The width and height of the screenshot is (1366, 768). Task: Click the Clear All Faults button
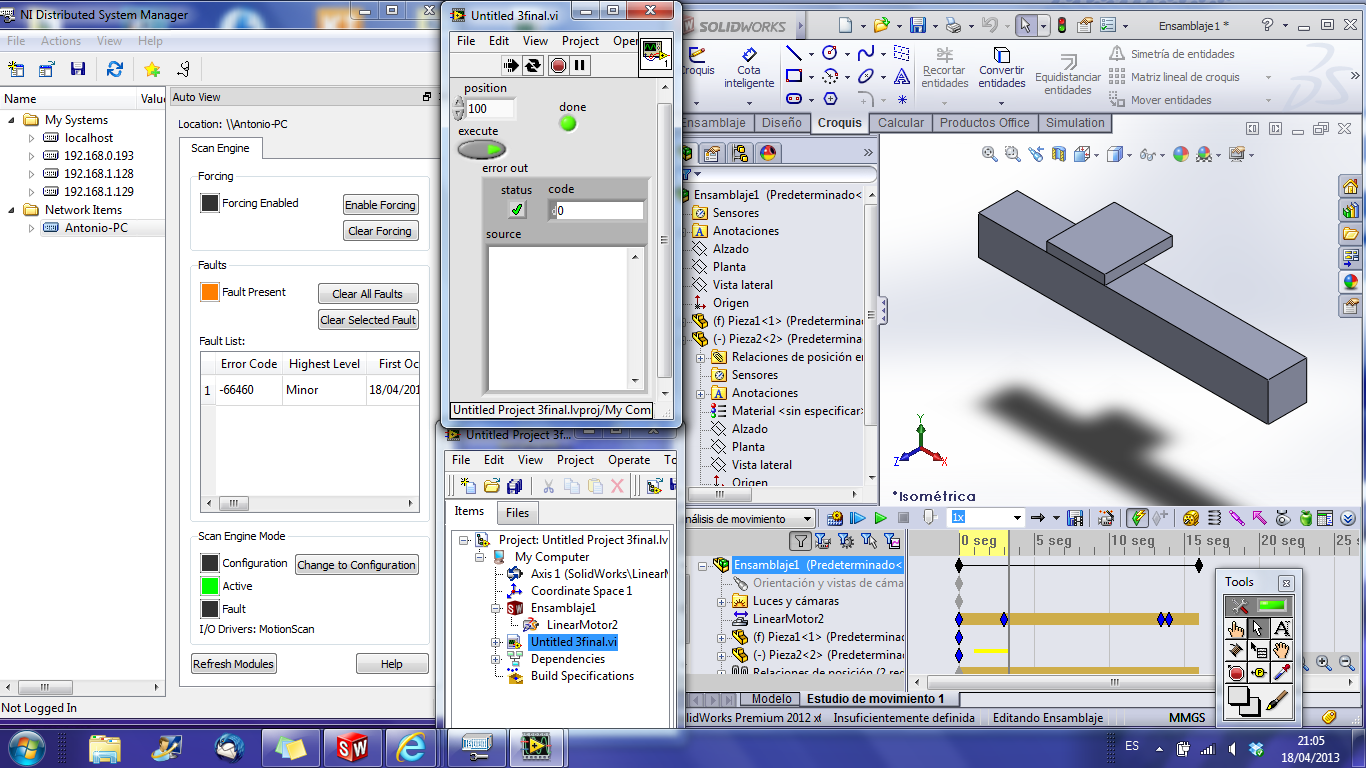click(368, 294)
